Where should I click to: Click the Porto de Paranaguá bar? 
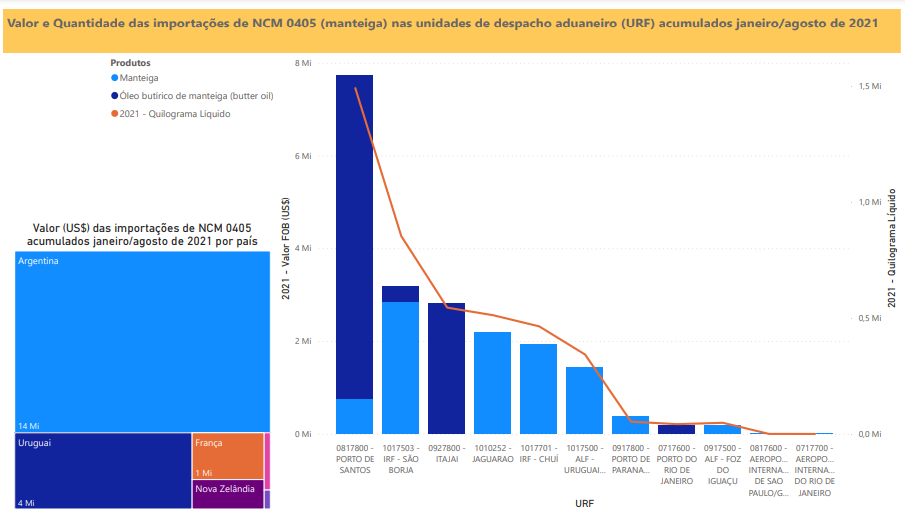coord(630,425)
